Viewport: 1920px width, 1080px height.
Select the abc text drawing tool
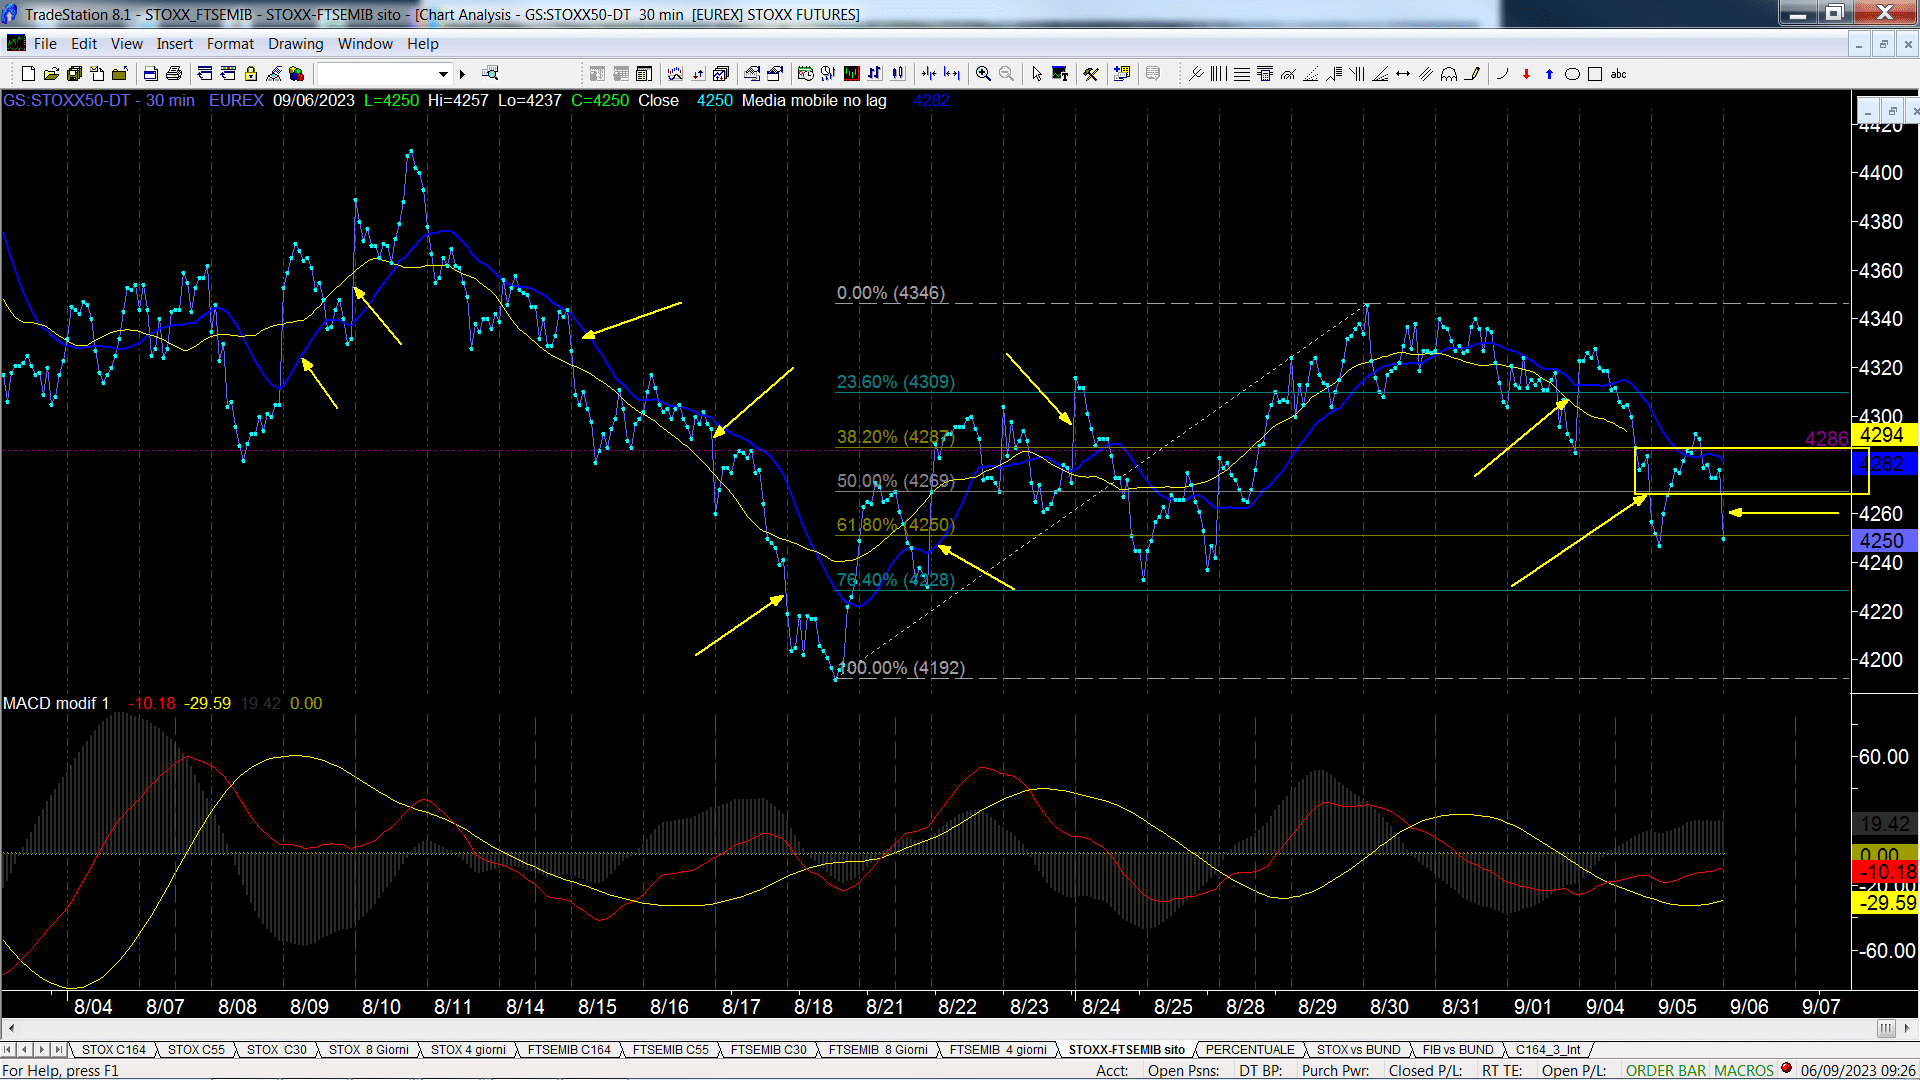pos(1618,74)
